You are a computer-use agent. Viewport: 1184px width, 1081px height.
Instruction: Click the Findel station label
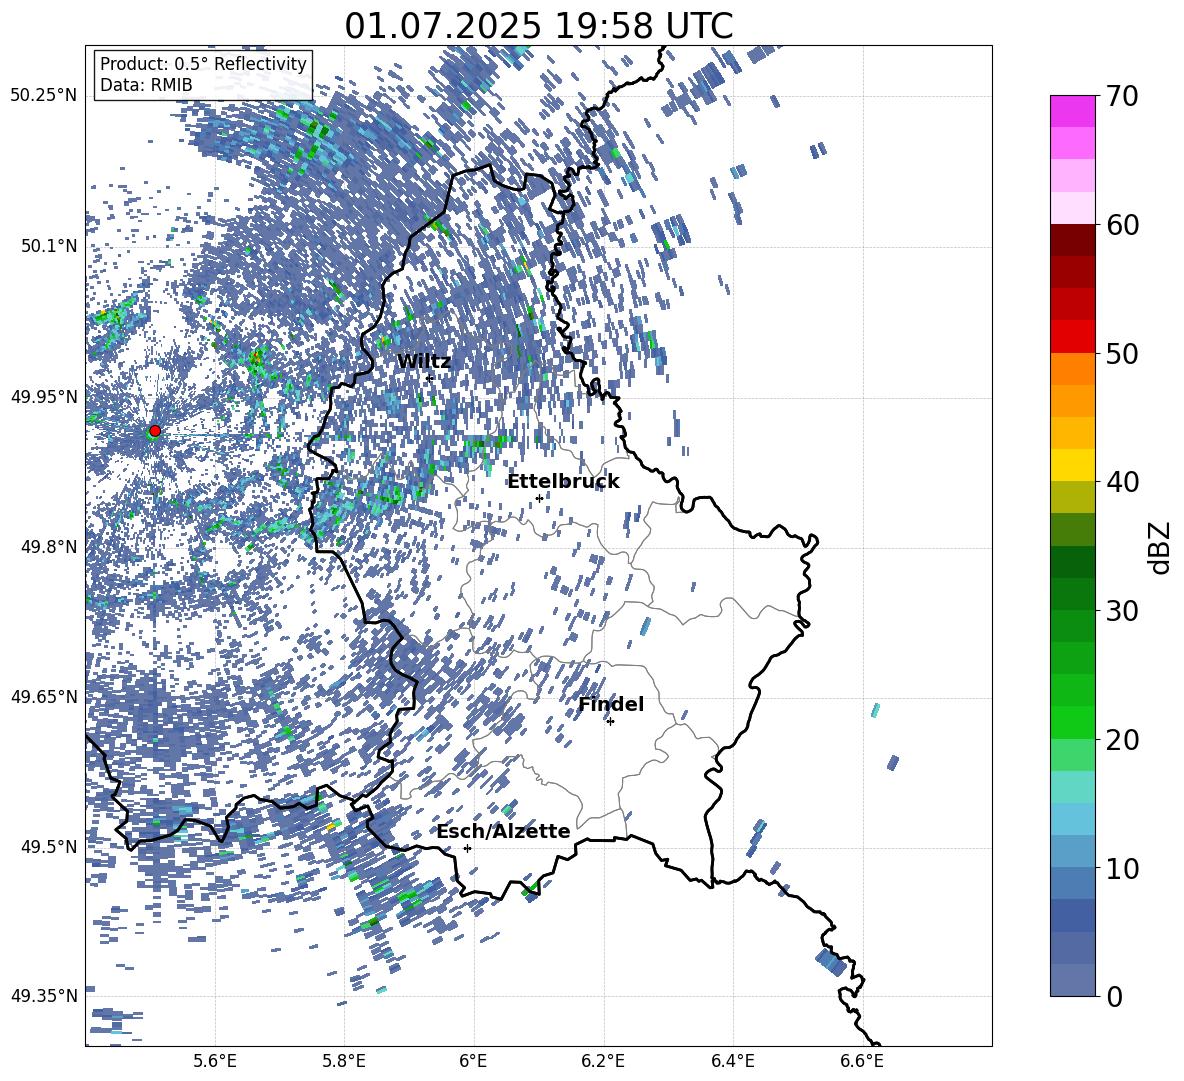611,704
